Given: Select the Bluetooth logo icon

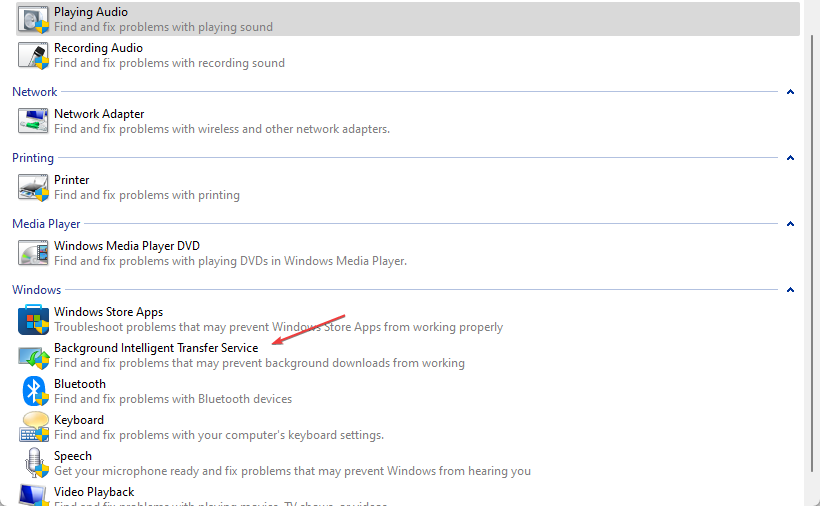Looking at the screenshot, I should click(35, 391).
